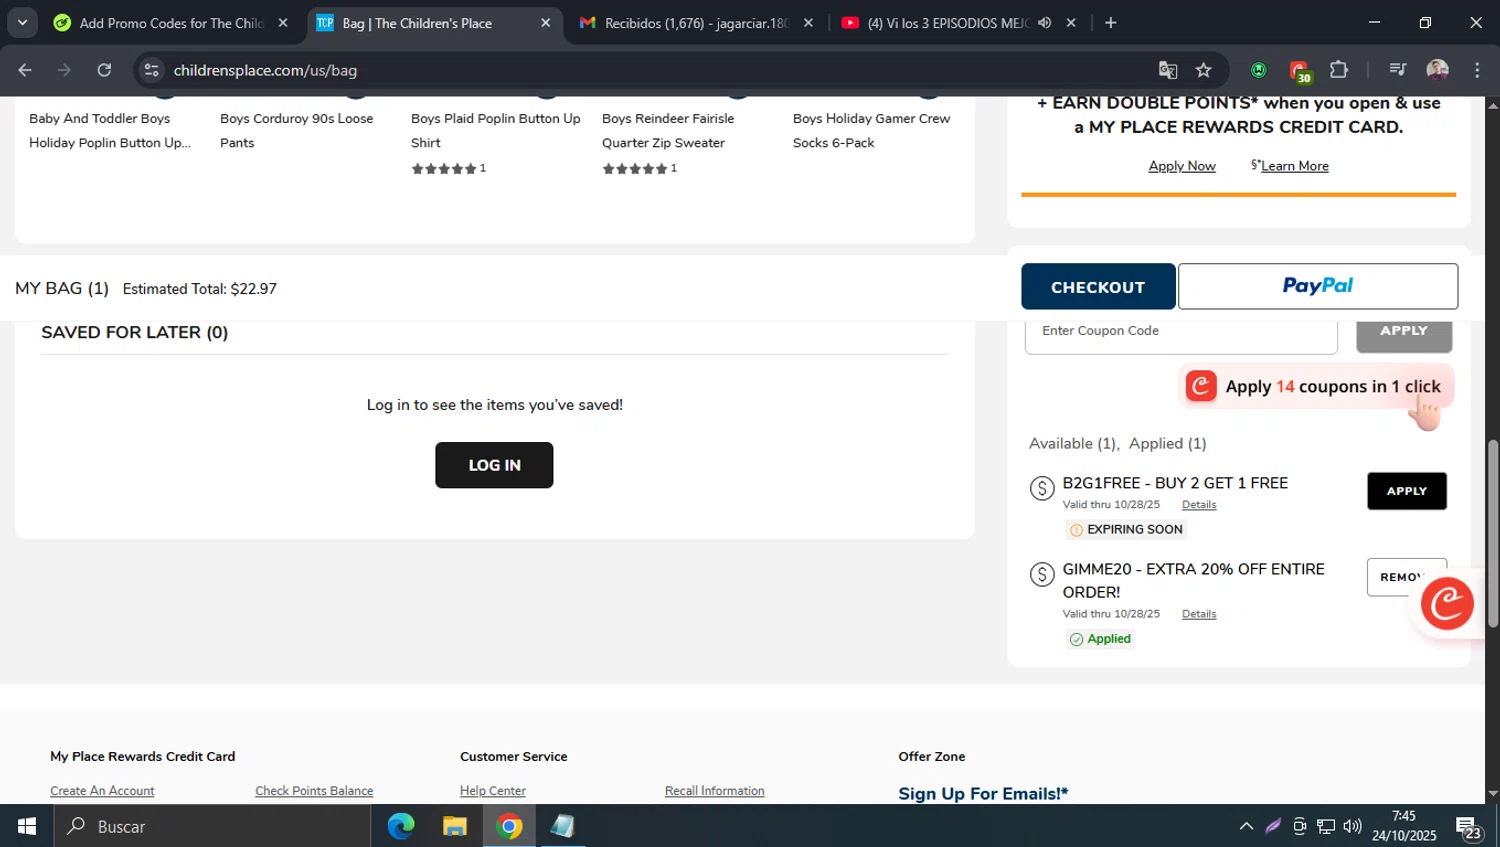Open Baby And Toddler Boys Holiday Poplin product
This screenshot has width=1500, height=847.
click(x=109, y=130)
